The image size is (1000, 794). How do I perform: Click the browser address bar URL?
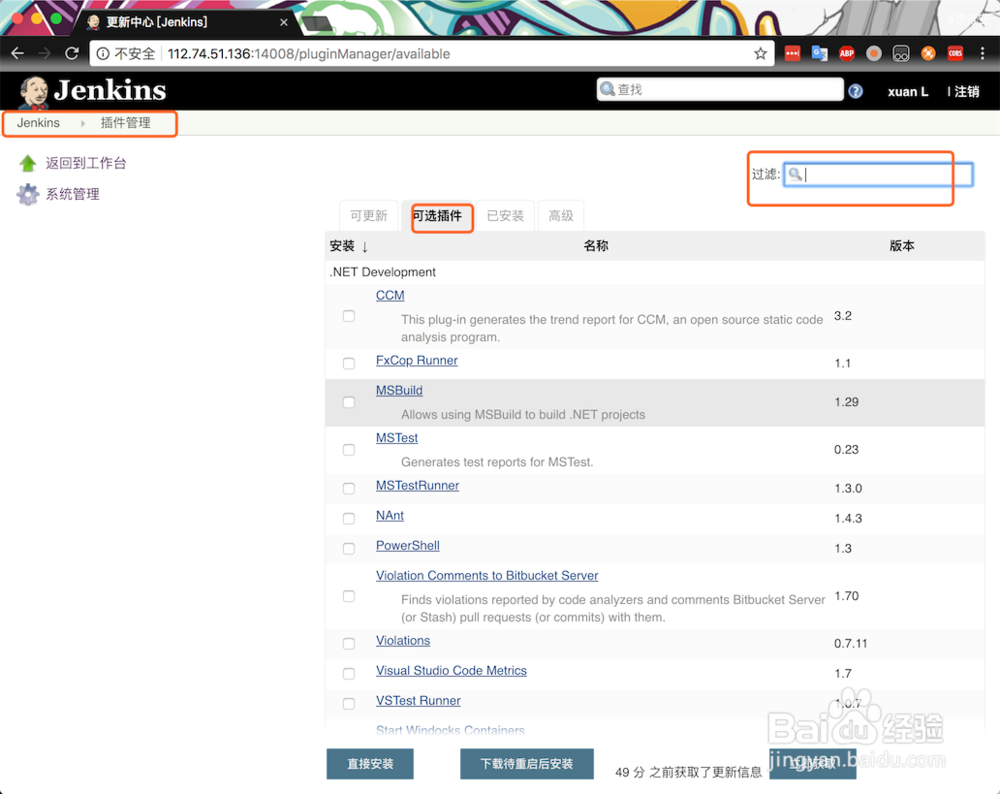pyautogui.click(x=309, y=54)
